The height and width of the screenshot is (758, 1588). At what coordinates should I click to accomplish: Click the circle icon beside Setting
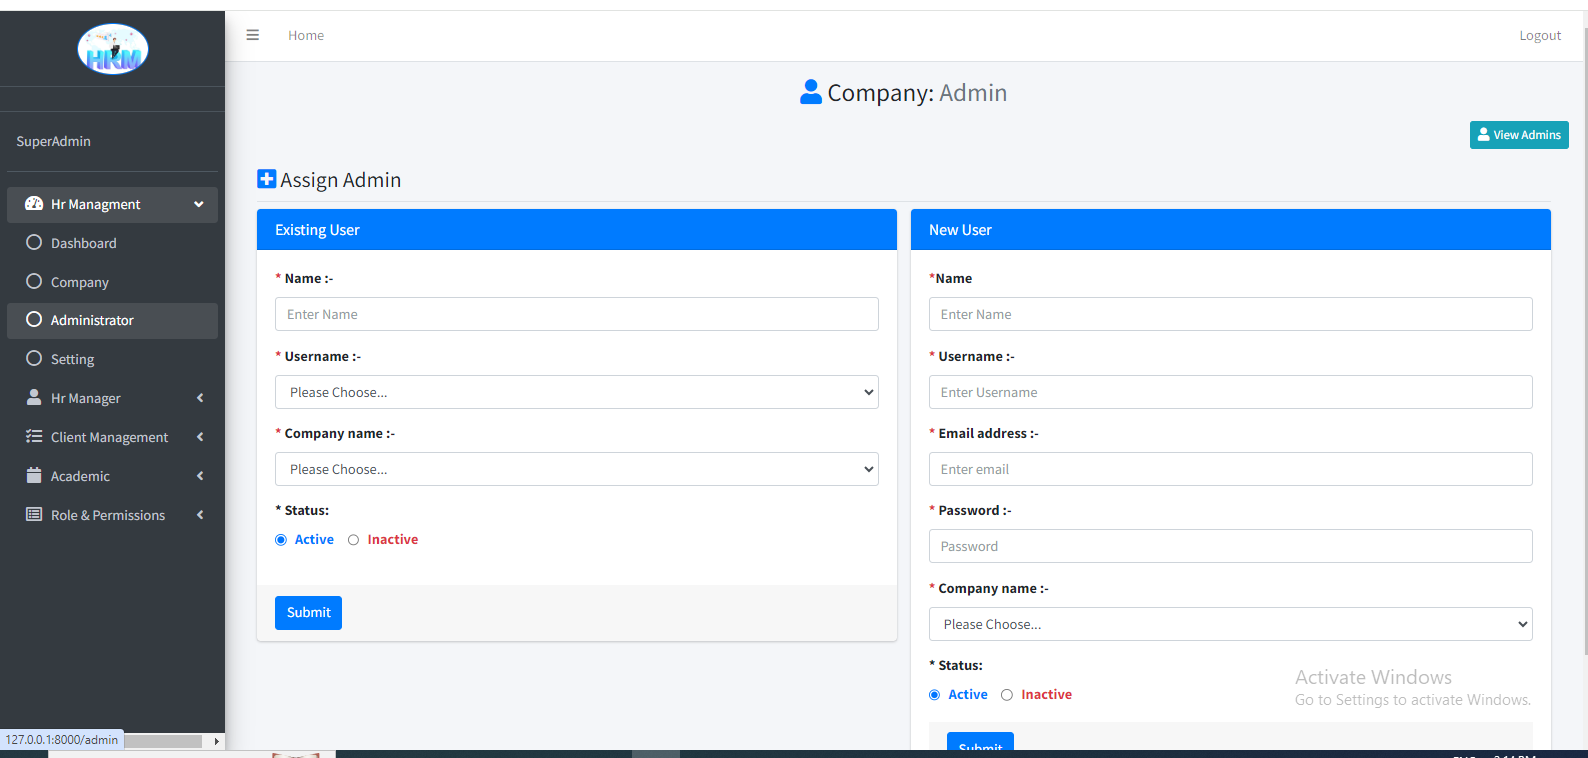34,359
